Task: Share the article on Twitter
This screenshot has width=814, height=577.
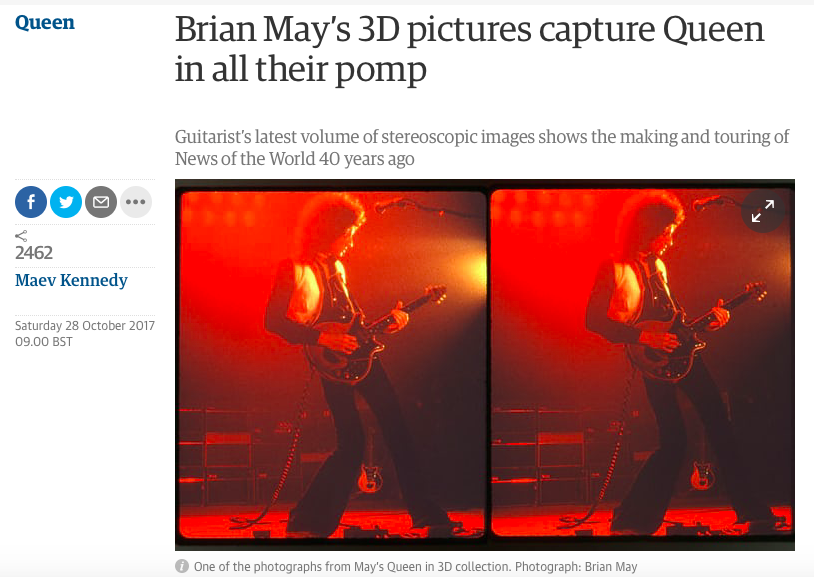Action: 66,202
